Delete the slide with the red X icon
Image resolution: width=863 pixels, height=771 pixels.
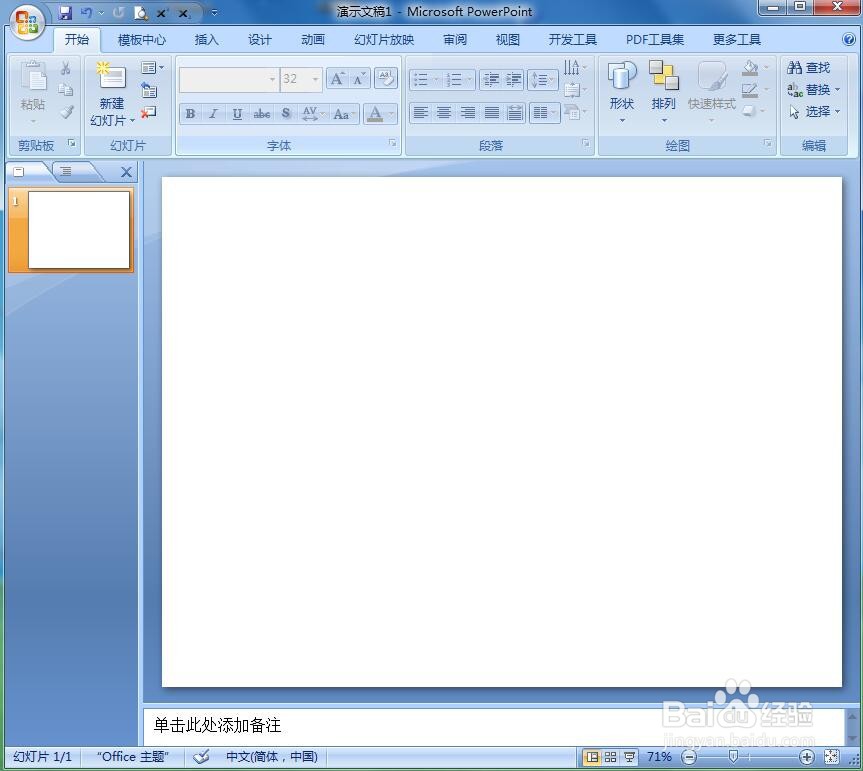pyautogui.click(x=149, y=113)
